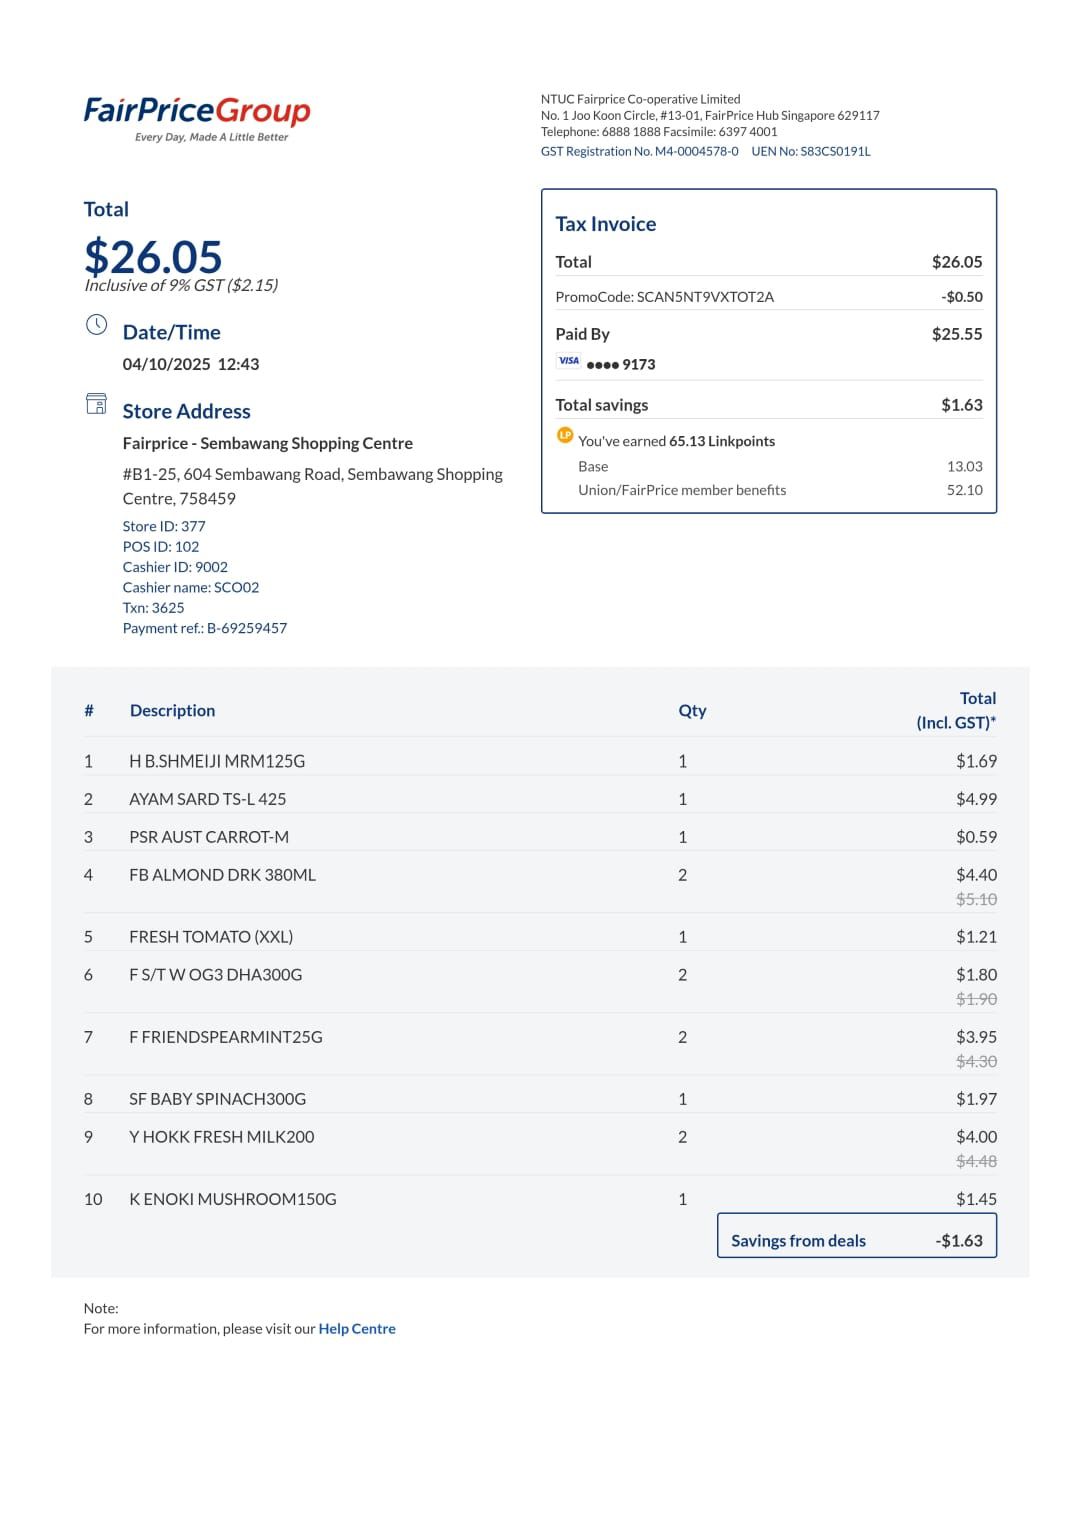The image size is (1080, 1527).
Task: Click the $3.95 price for FRIENDSPEARMINT
Action: tap(976, 1037)
